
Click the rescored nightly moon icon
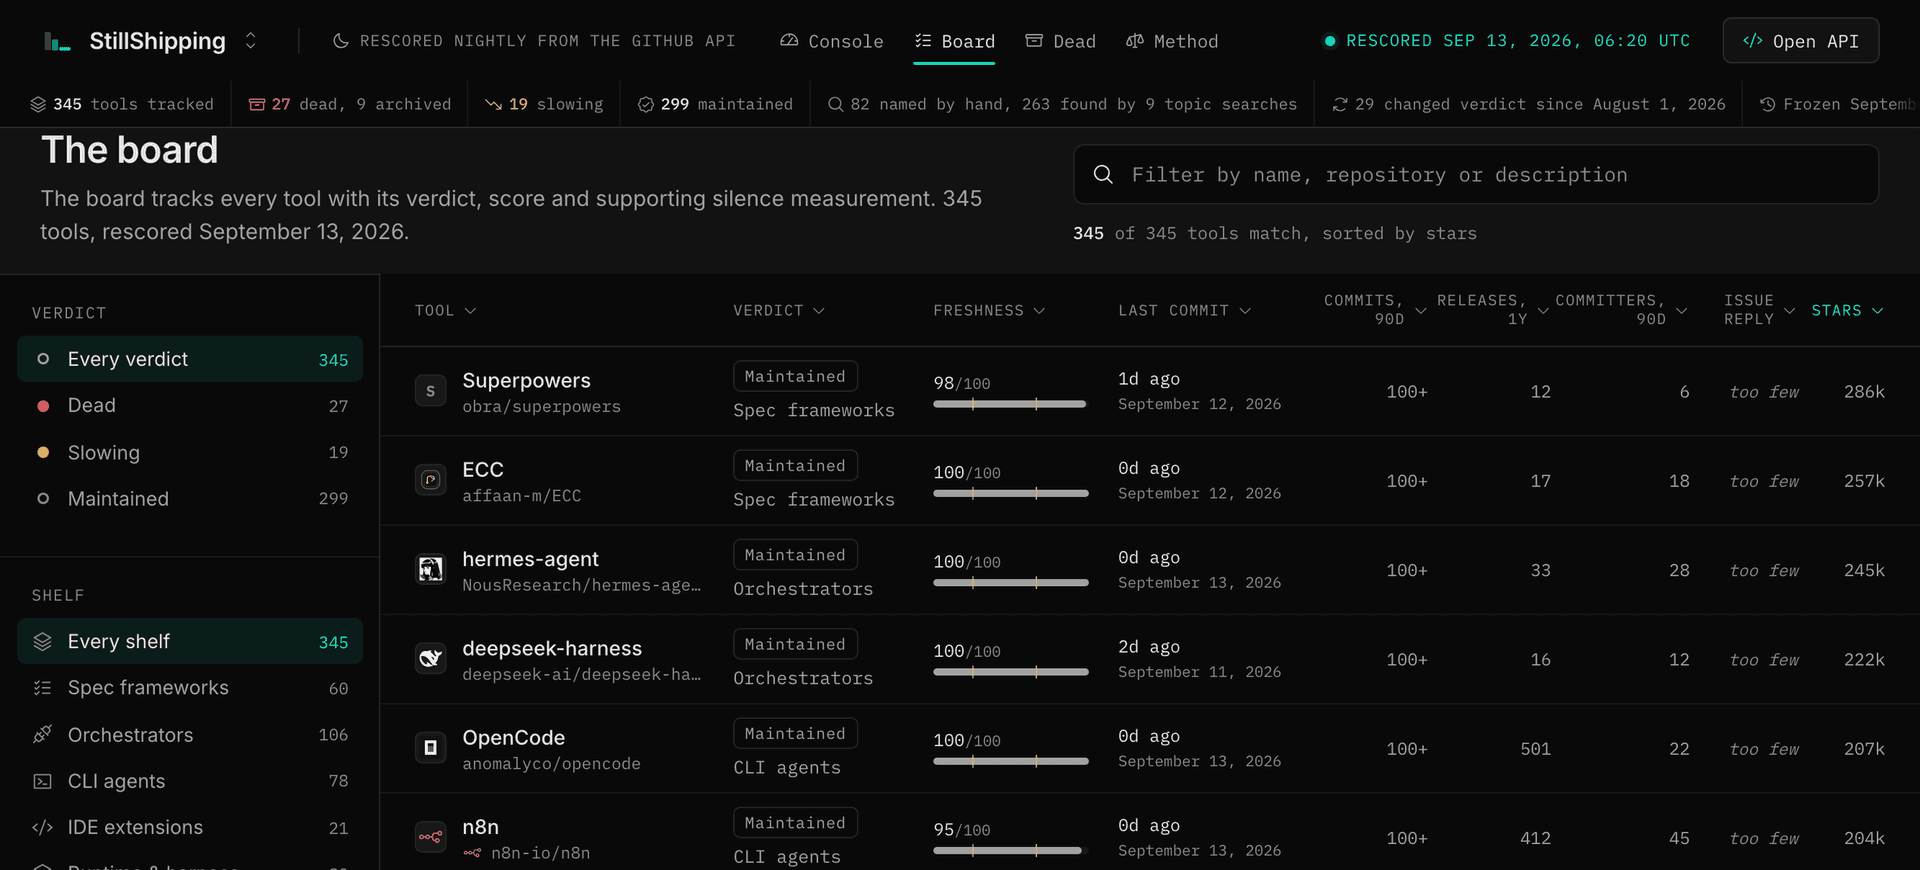point(341,41)
